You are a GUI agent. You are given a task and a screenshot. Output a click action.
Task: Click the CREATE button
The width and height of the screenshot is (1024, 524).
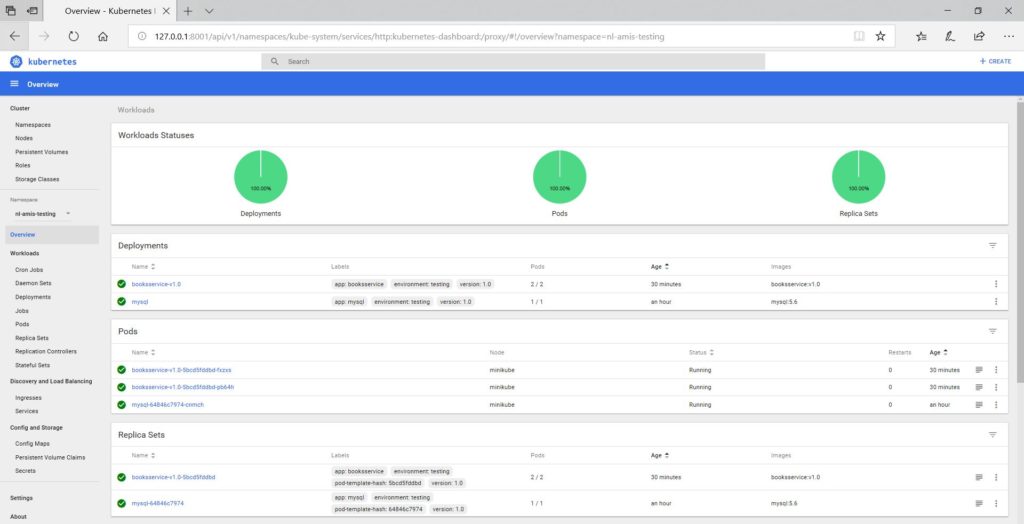(995, 61)
